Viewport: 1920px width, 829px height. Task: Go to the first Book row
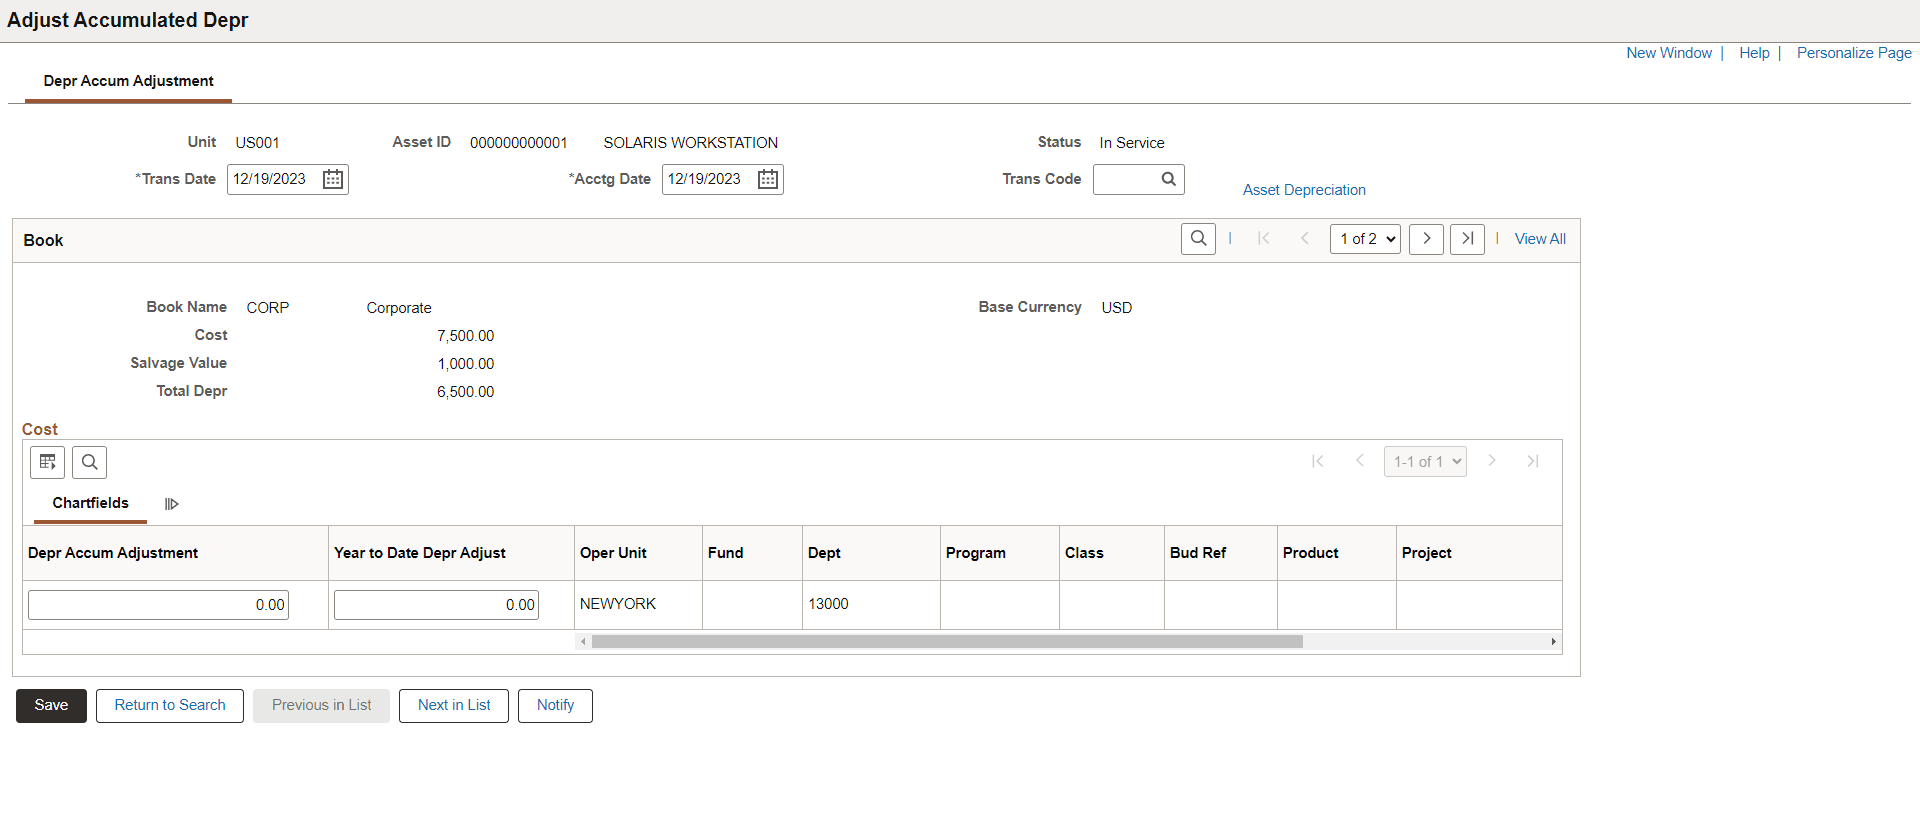click(1264, 239)
